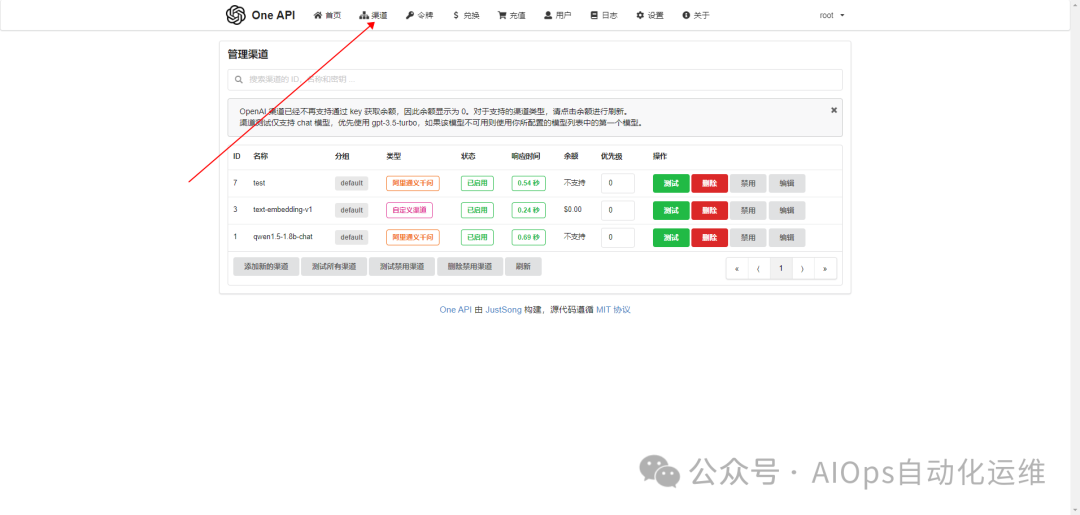1080x515 pixels.
Task: Open the 设置 settings page
Action: pos(650,15)
